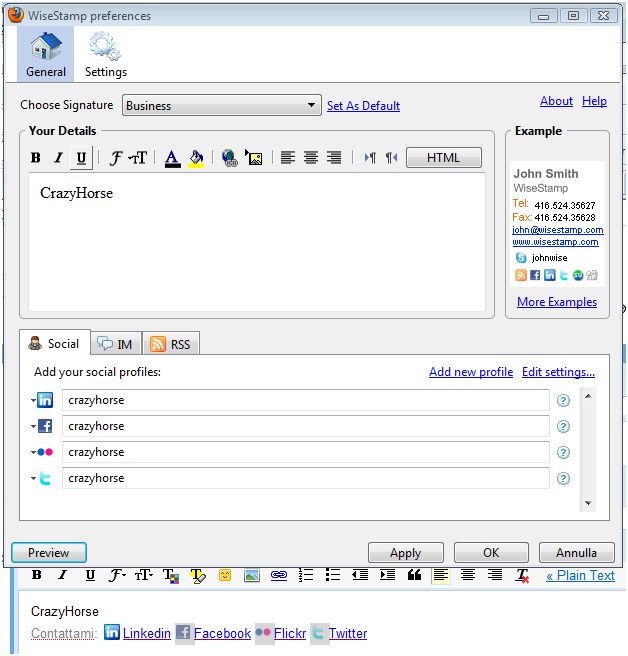The width and height of the screenshot is (628, 656).
Task: Click the background highlight paint bucket icon
Action: tap(196, 158)
